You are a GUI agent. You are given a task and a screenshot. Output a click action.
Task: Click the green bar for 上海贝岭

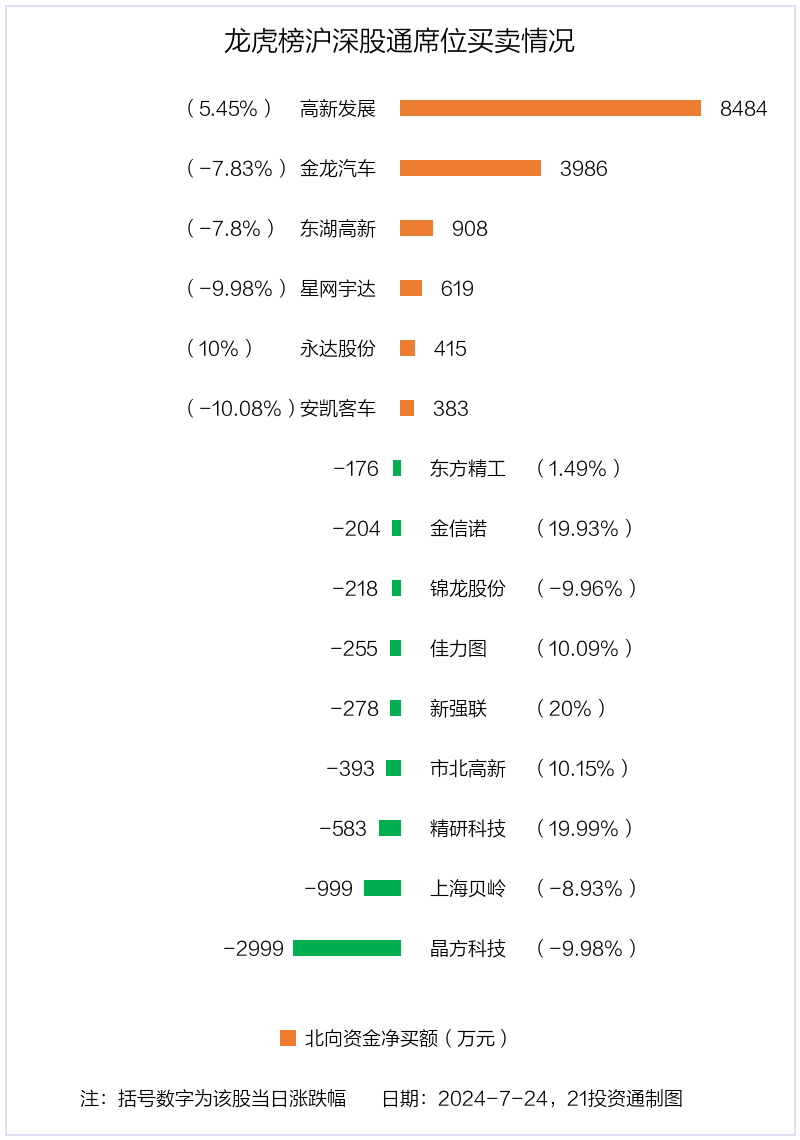coord(382,888)
